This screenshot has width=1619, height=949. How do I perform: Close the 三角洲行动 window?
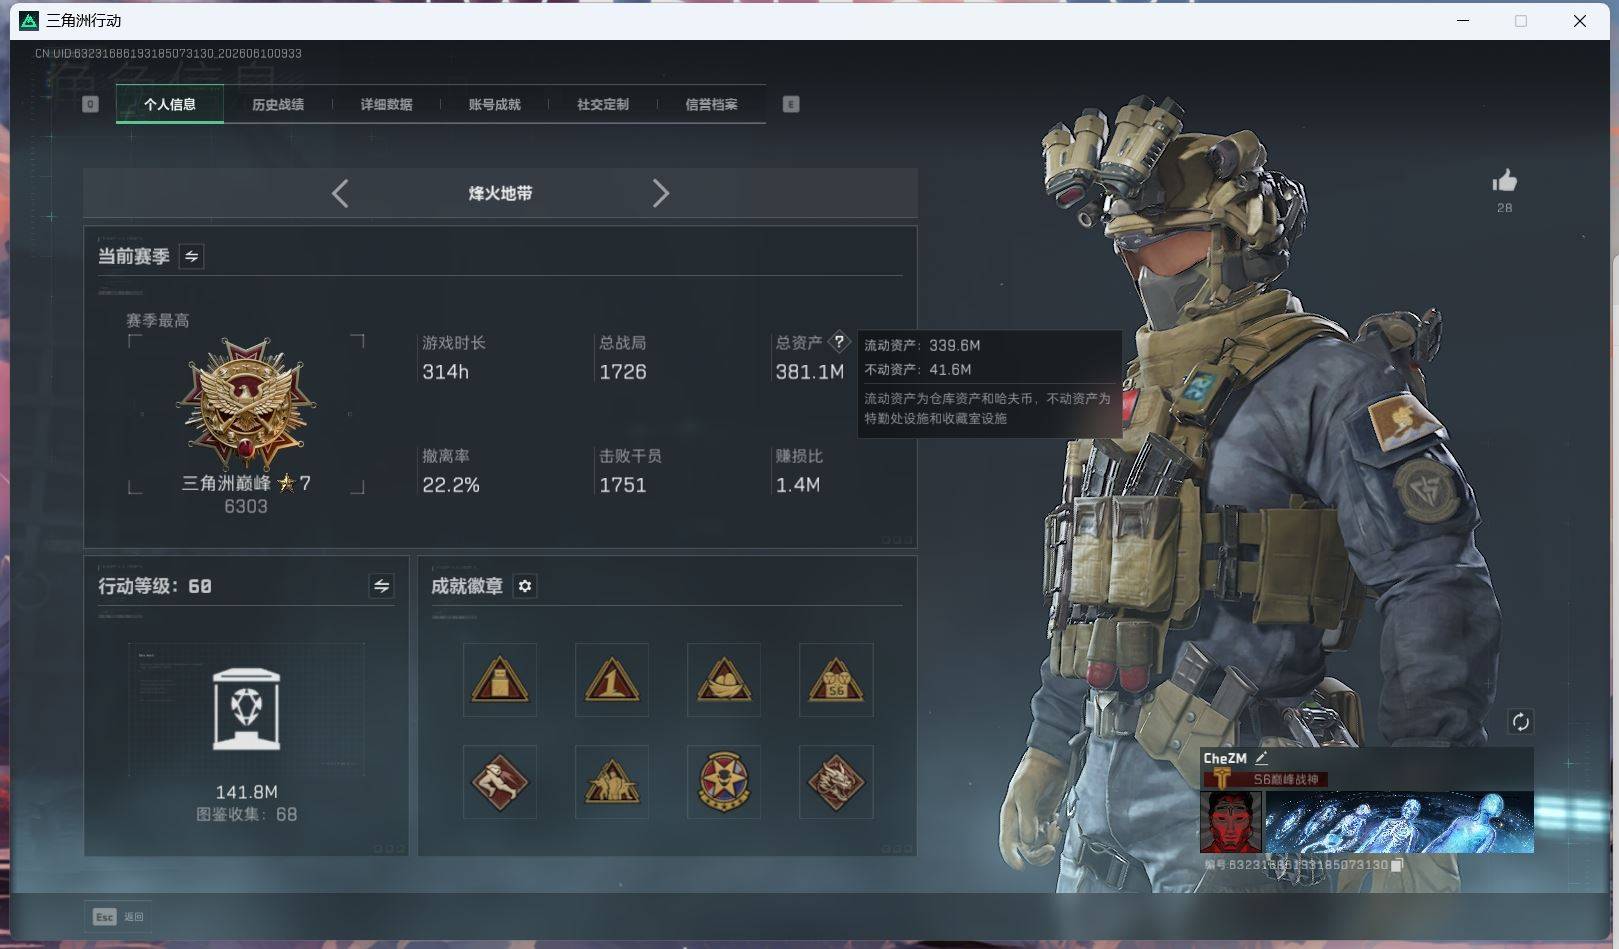[1580, 20]
